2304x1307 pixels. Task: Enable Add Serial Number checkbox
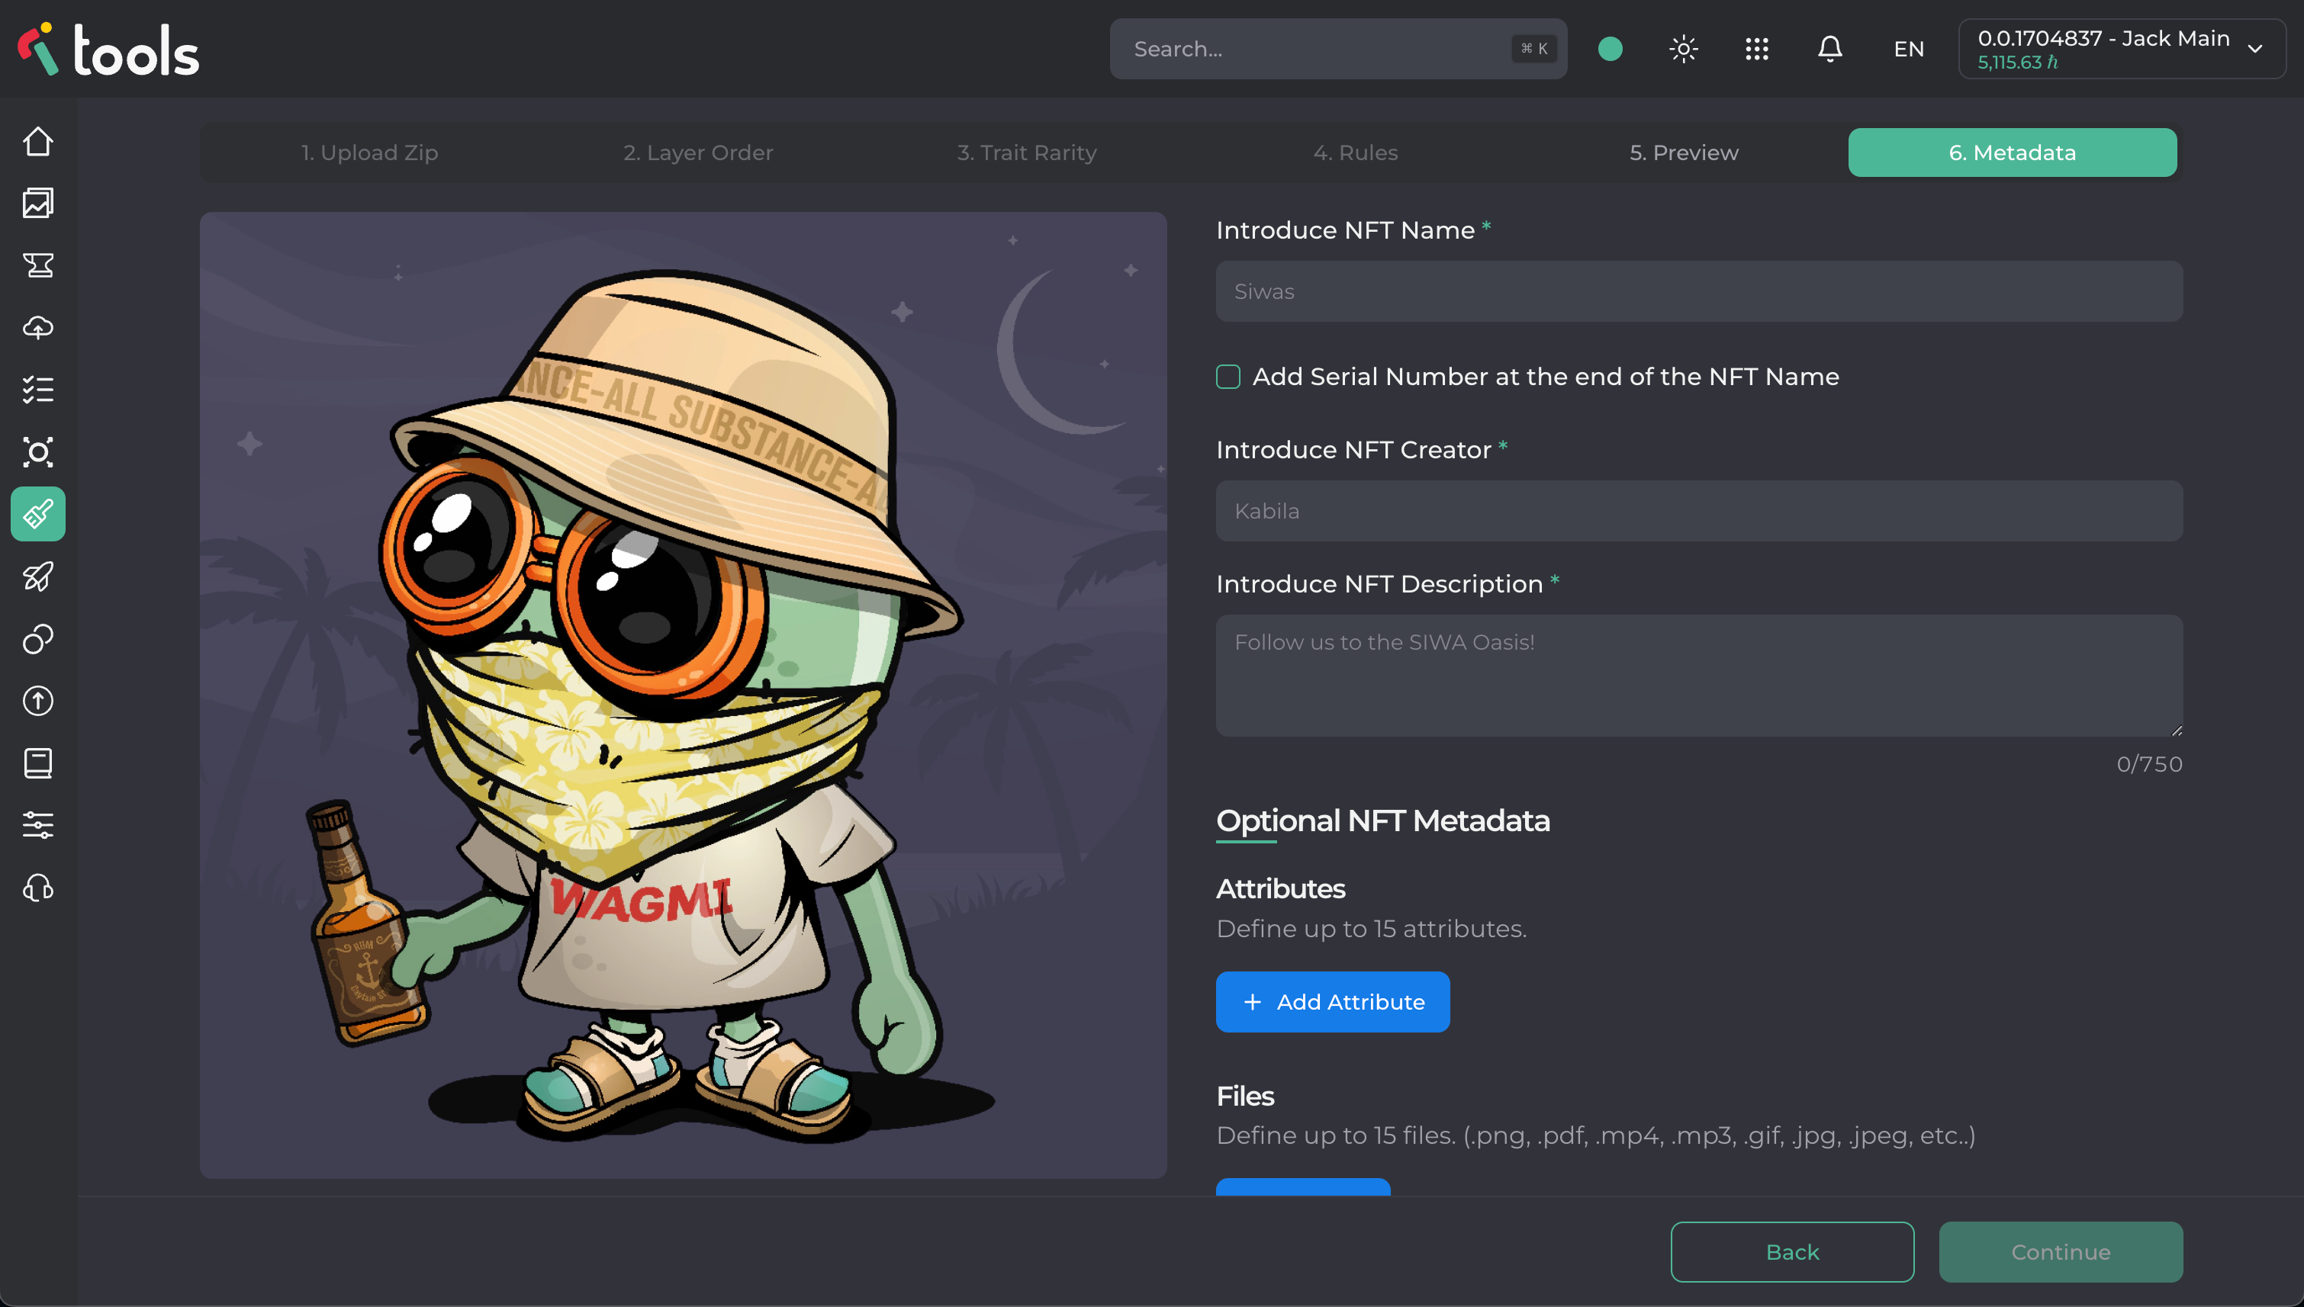pos(1228,377)
